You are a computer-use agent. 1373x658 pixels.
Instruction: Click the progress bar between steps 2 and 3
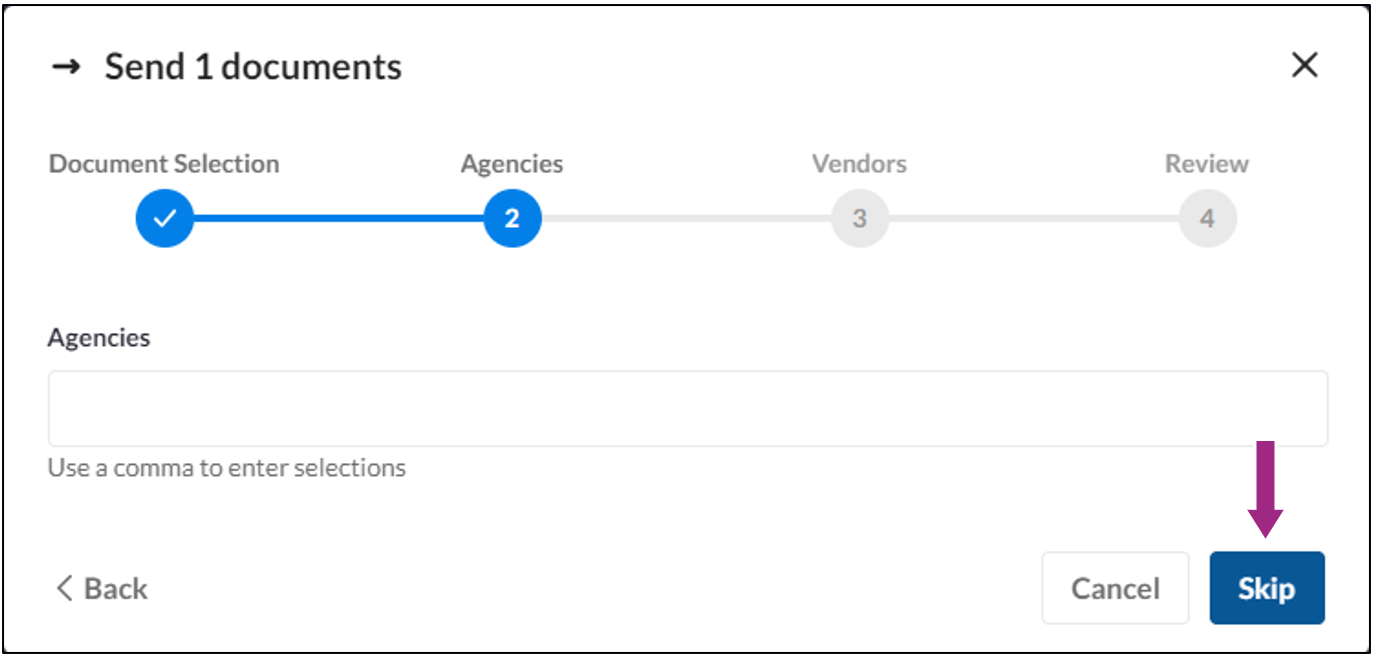point(686,217)
